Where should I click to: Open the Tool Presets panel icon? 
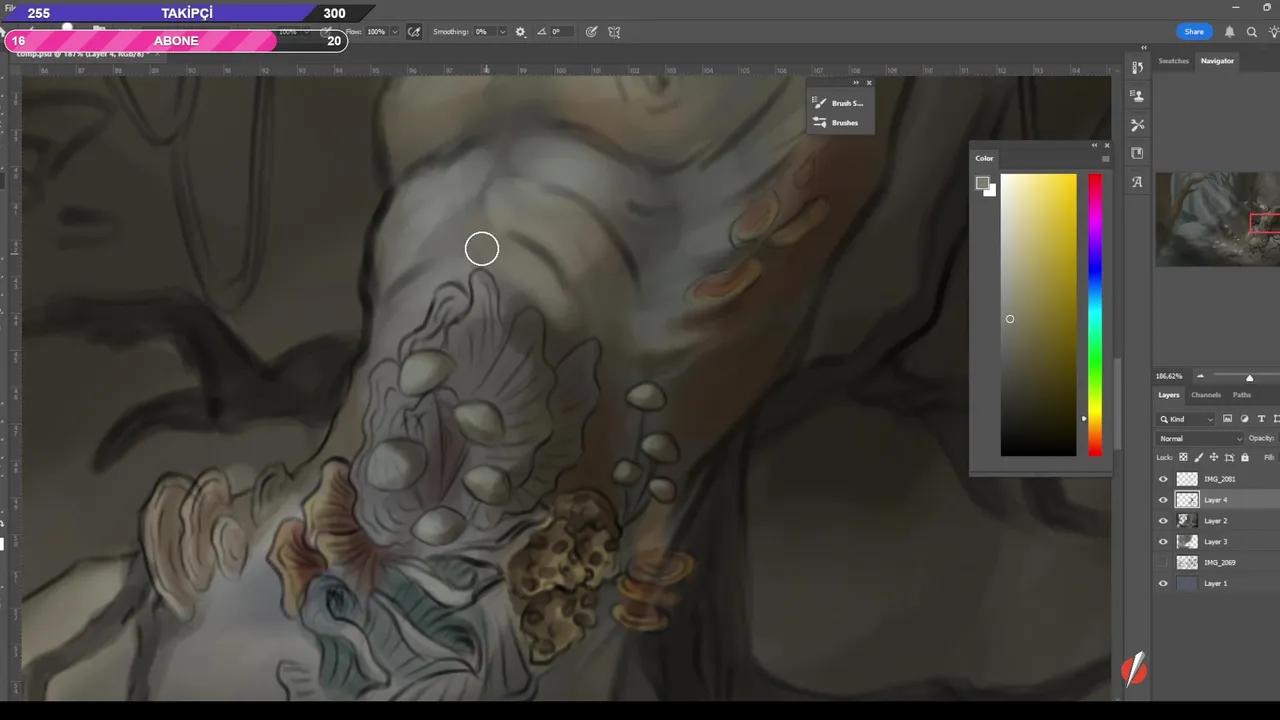(1137, 125)
